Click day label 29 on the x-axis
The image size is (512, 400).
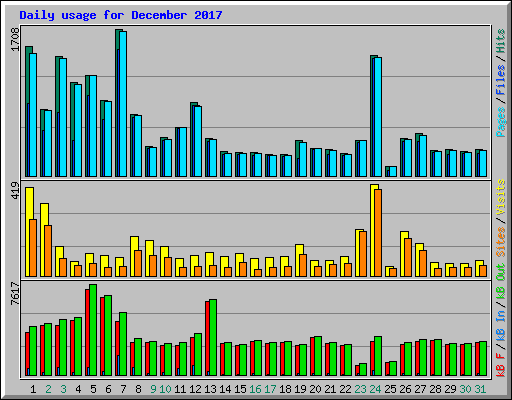450,389
